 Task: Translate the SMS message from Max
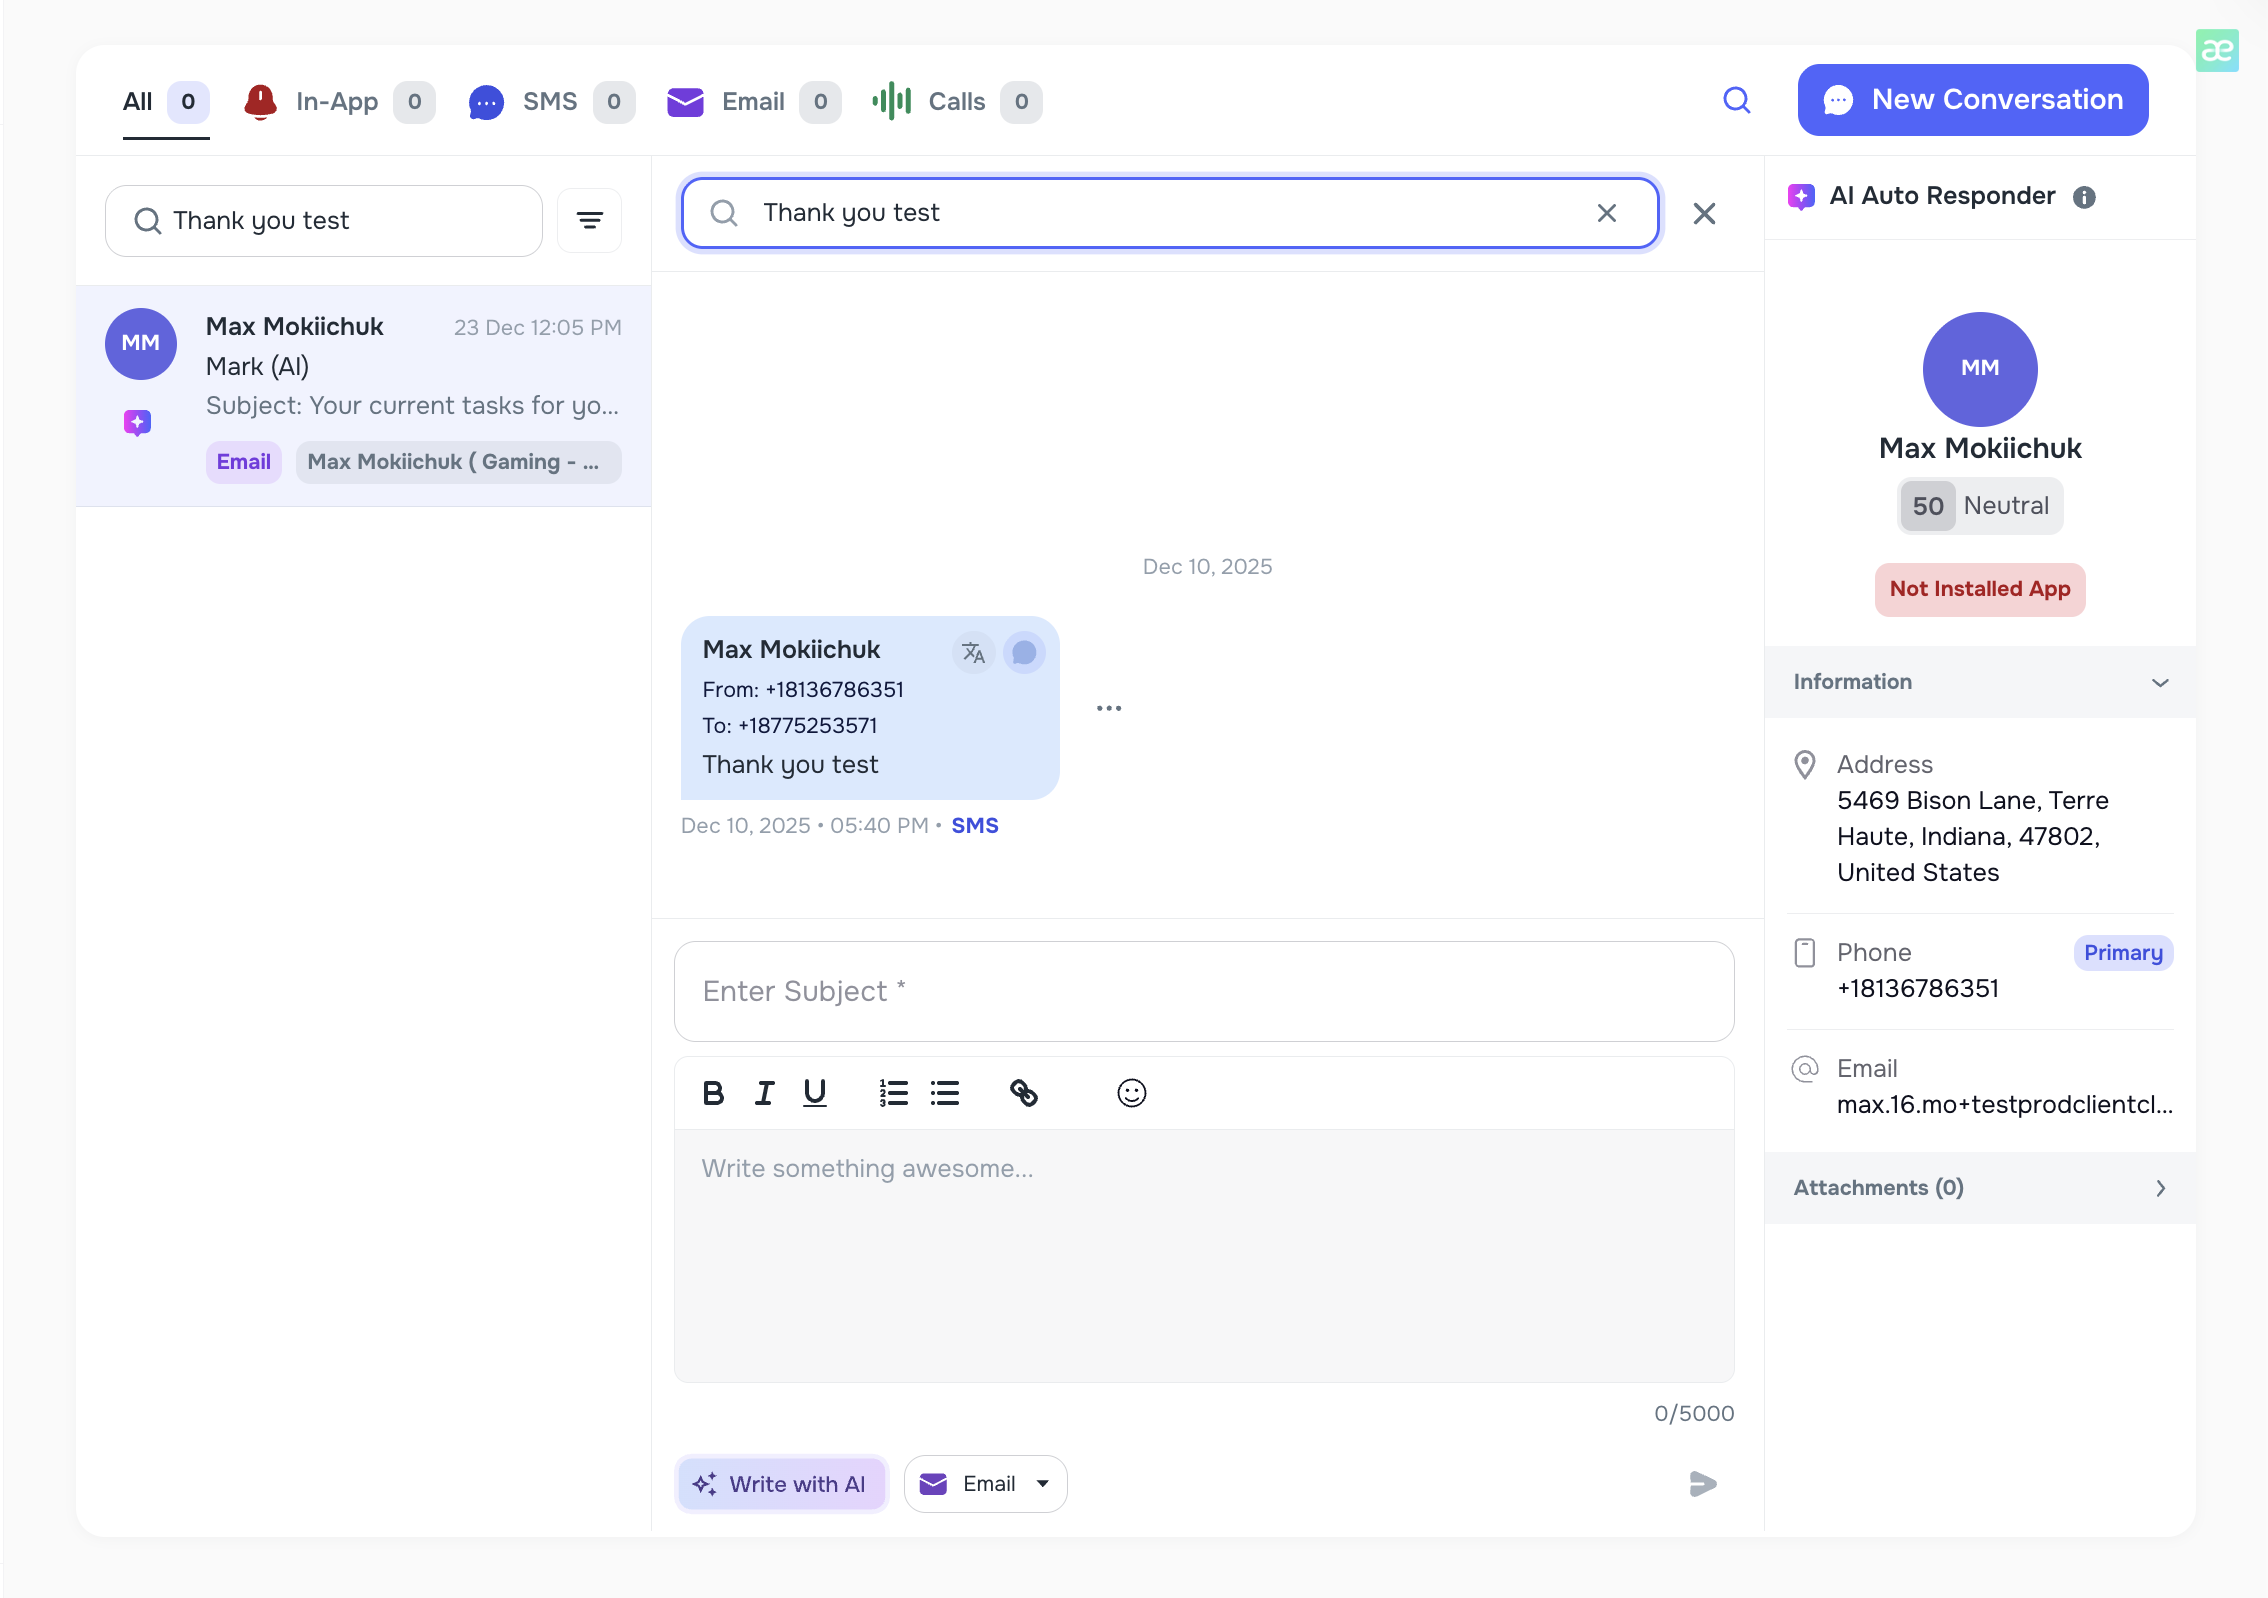[x=973, y=652]
